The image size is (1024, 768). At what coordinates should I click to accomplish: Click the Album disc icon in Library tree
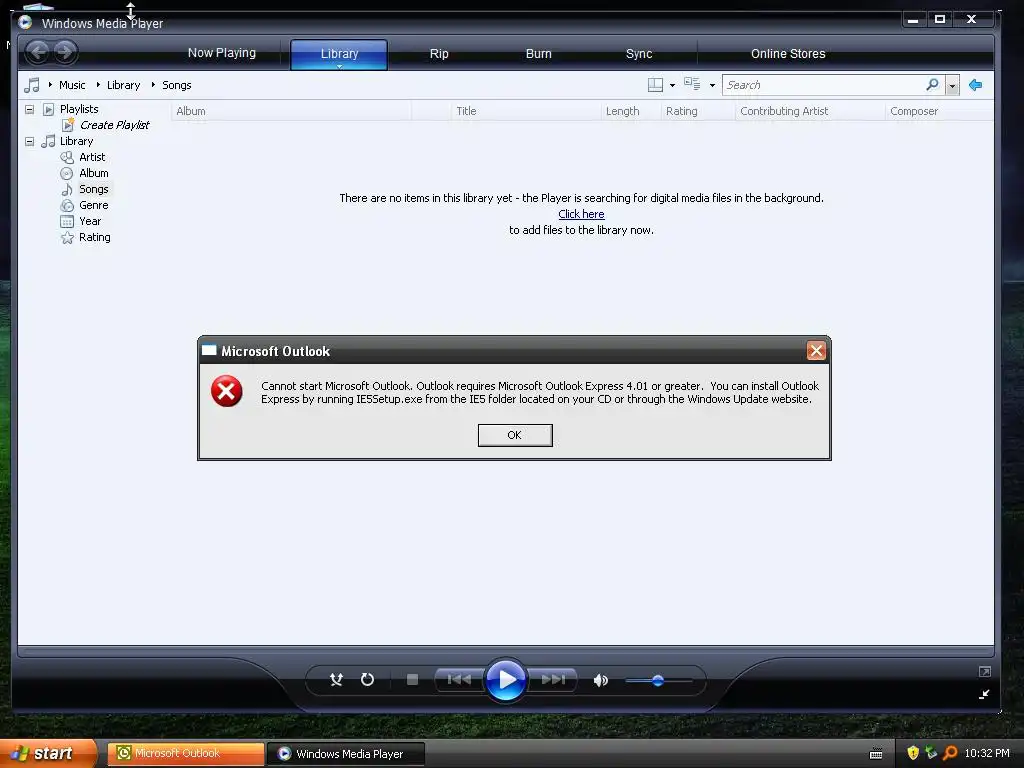click(x=67, y=173)
